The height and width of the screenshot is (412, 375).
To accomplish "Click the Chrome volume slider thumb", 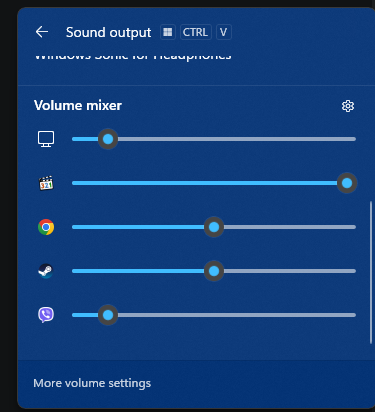I will click(214, 227).
